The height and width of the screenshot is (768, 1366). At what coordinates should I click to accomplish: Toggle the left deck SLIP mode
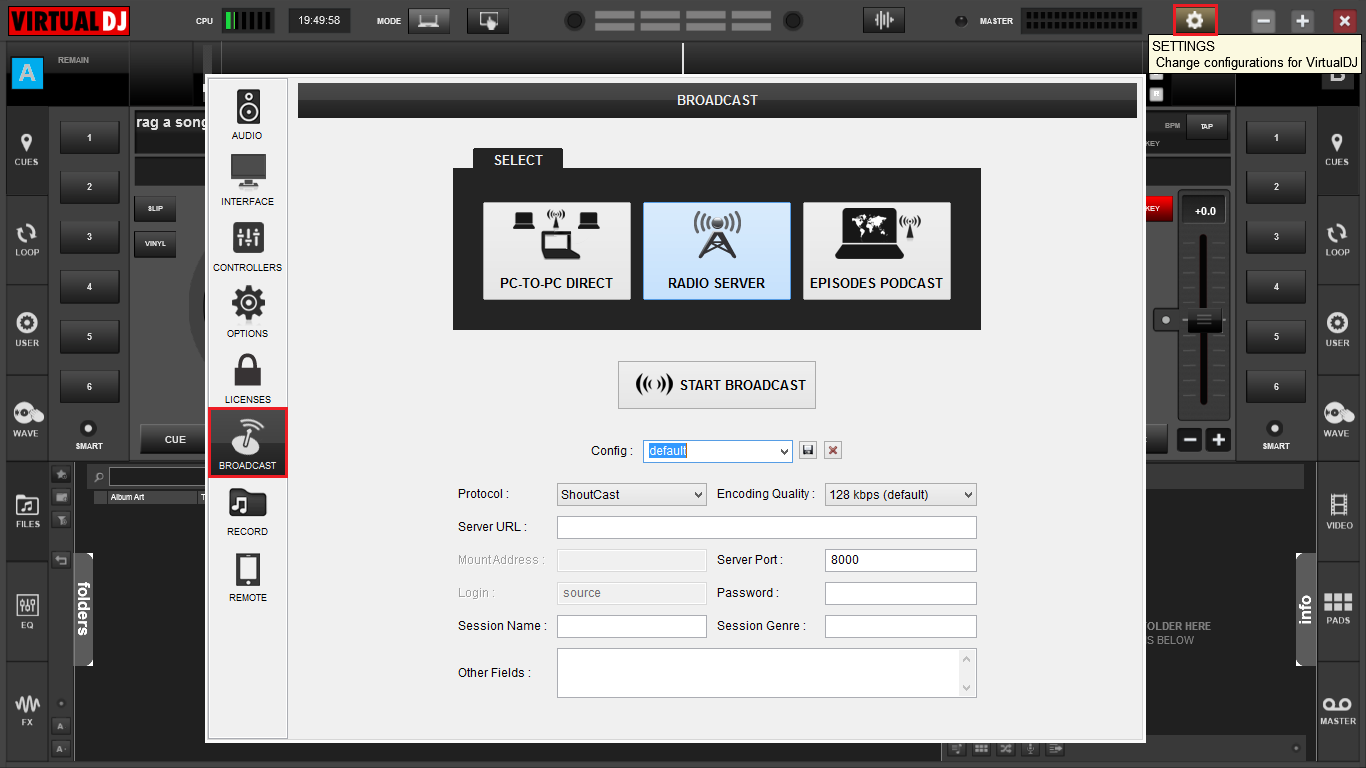(155, 208)
